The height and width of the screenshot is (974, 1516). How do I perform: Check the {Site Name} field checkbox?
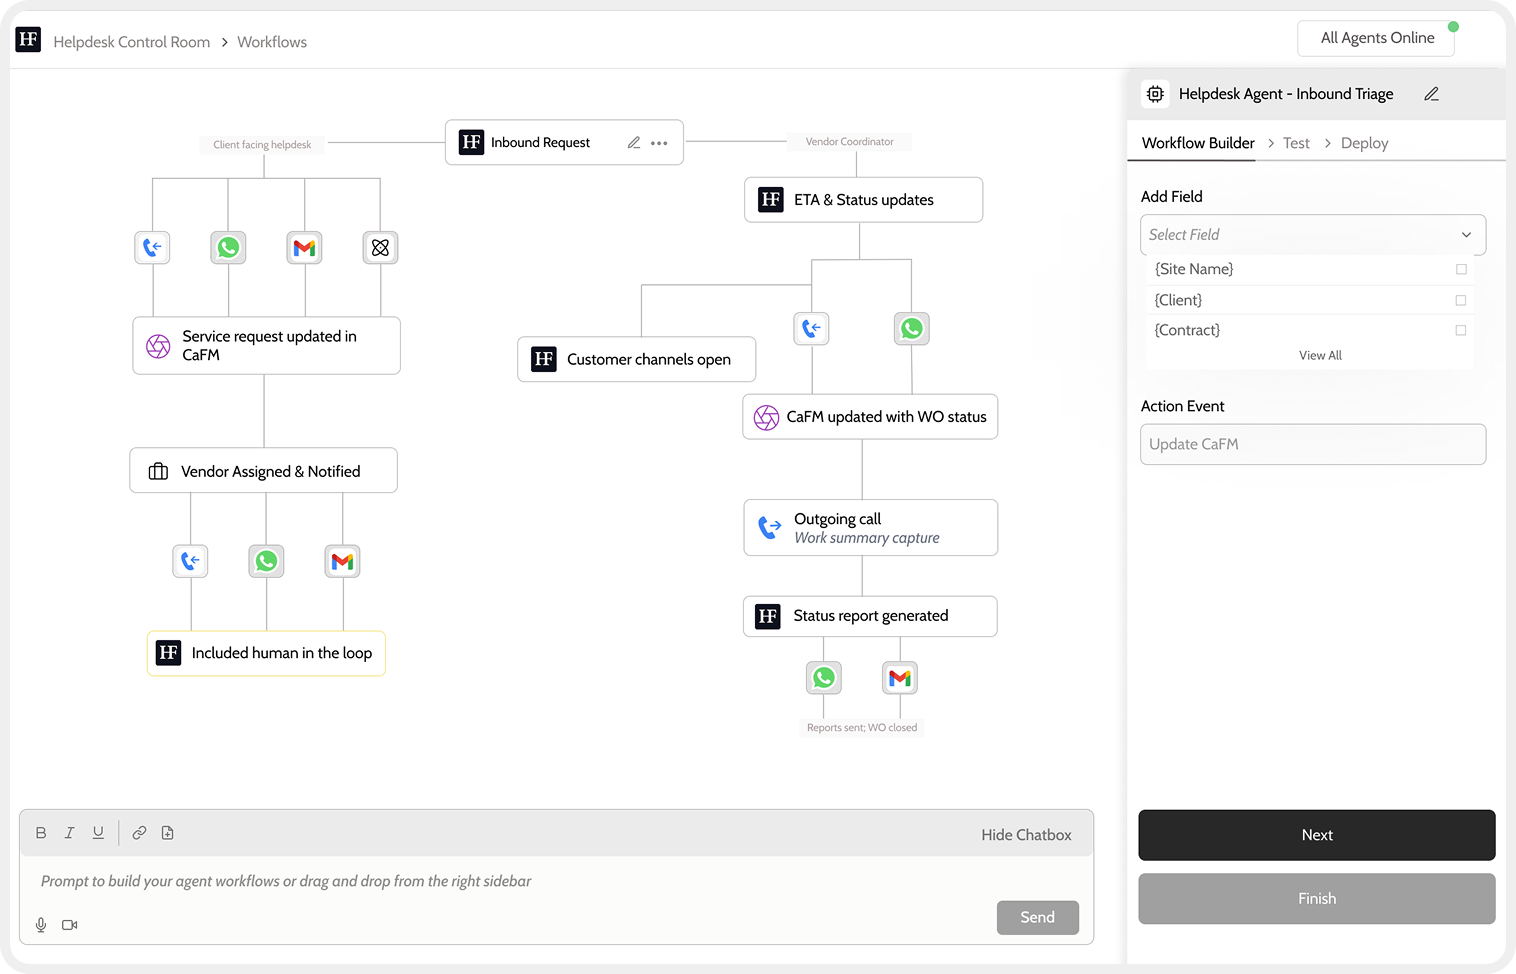(x=1461, y=269)
